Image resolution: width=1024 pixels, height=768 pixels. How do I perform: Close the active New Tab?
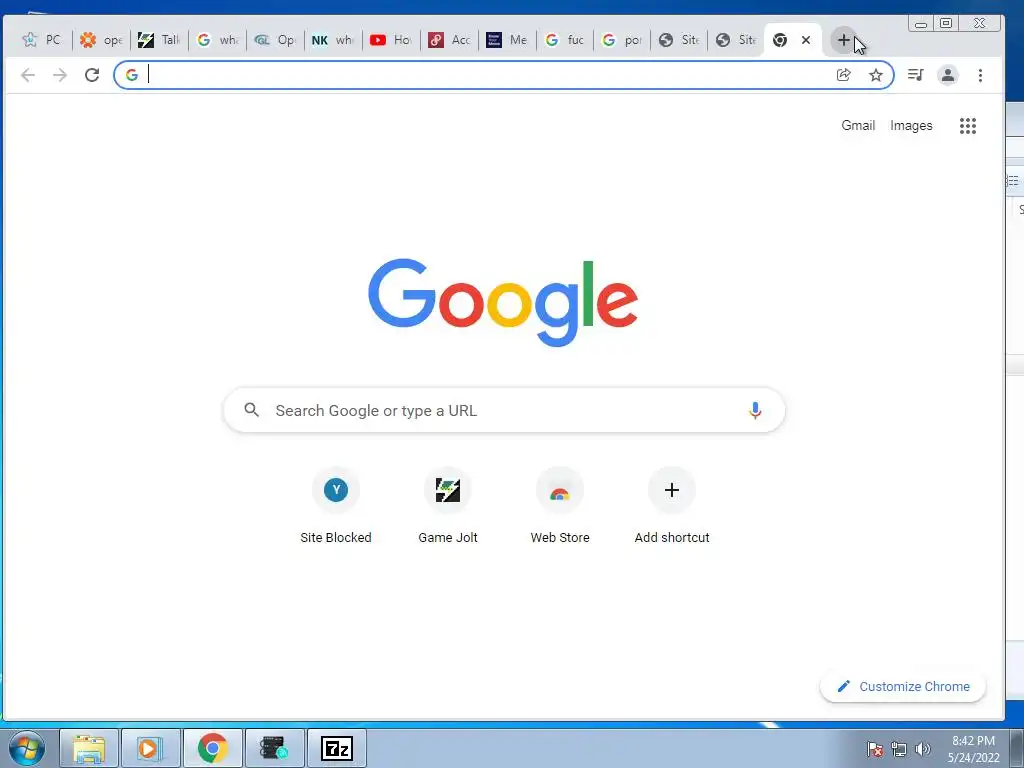(x=806, y=40)
